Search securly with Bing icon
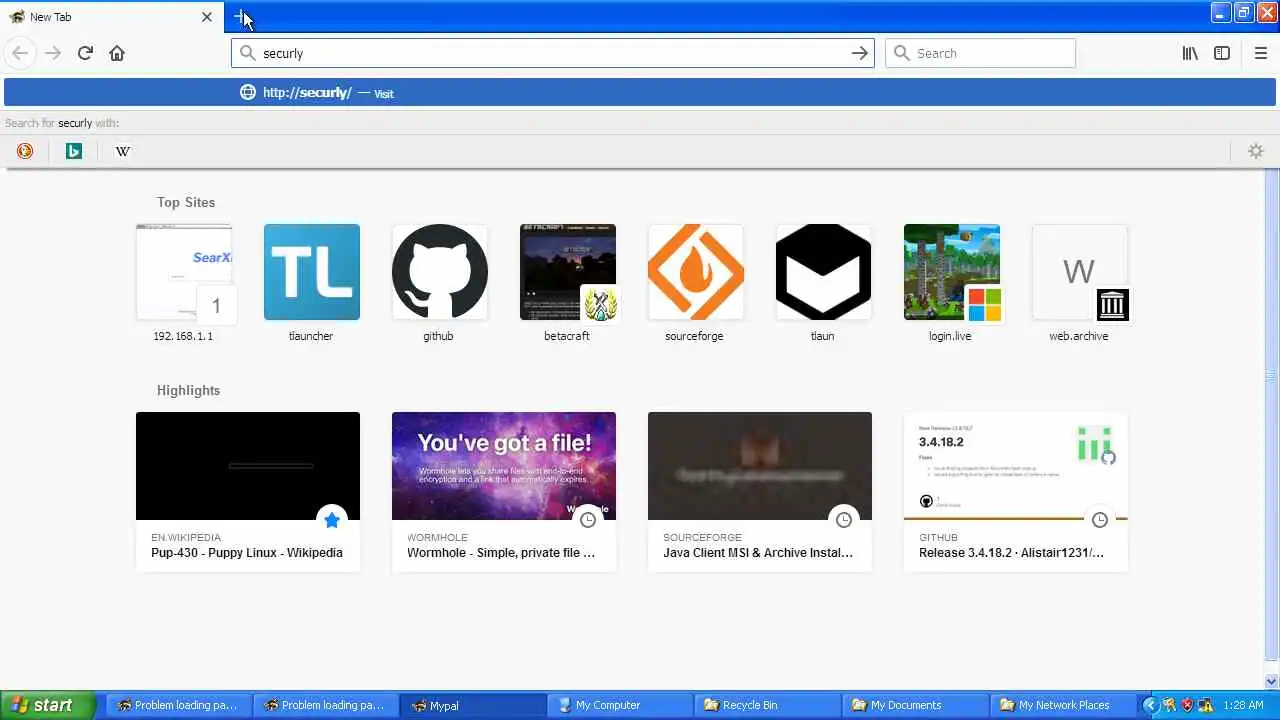This screenshot has height=720, width=1280. tap(74, 151)
